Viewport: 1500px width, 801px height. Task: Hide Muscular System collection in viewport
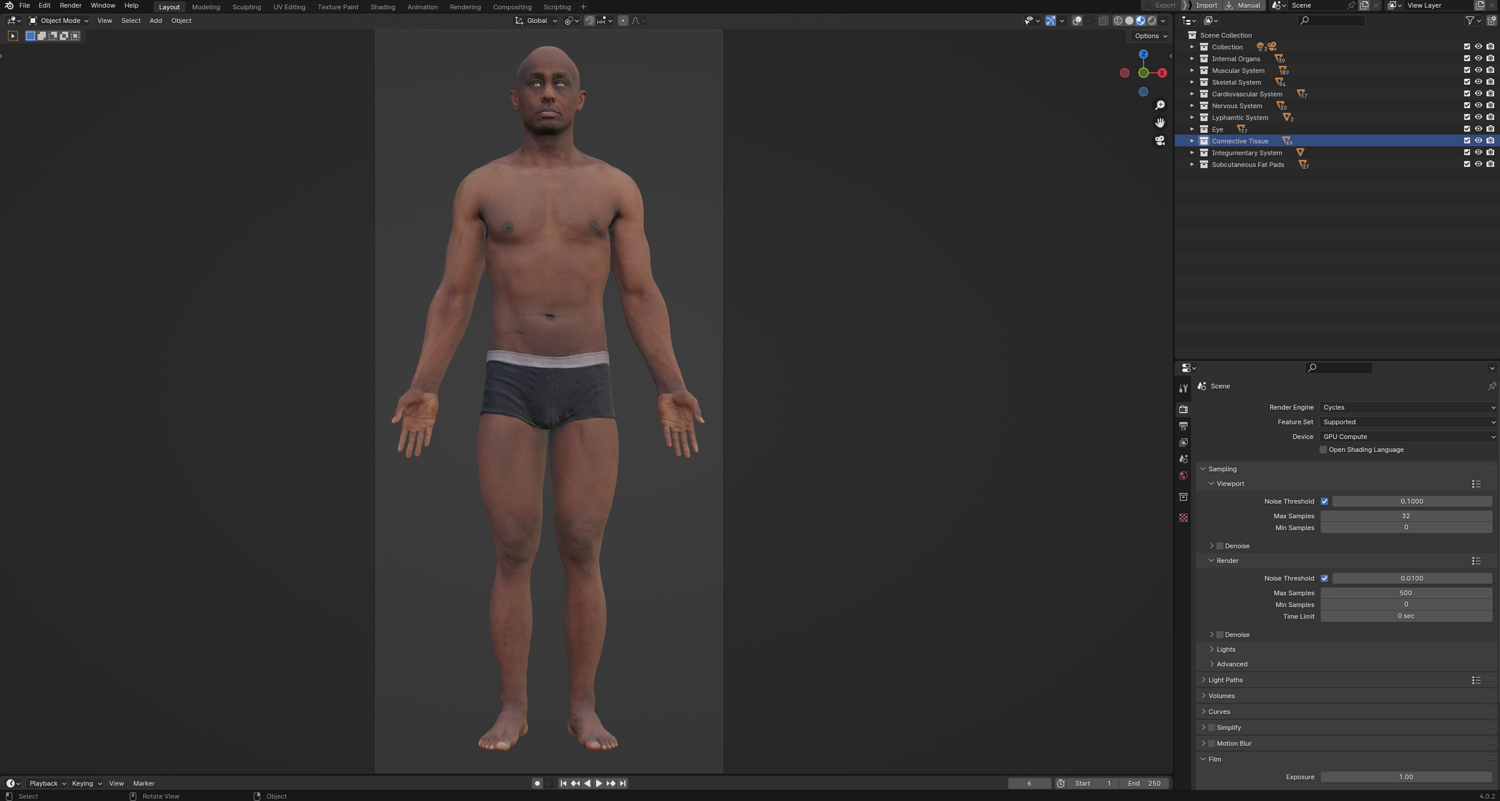point(1478,70)
